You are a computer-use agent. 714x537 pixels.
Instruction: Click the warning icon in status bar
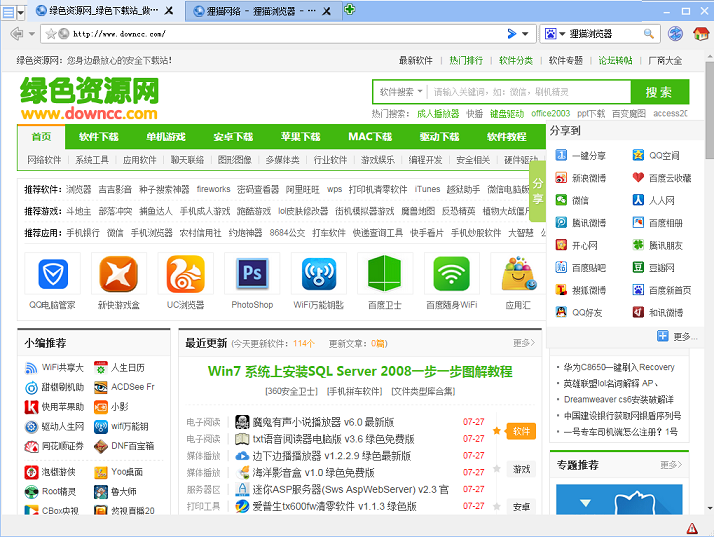coord(692,527)
